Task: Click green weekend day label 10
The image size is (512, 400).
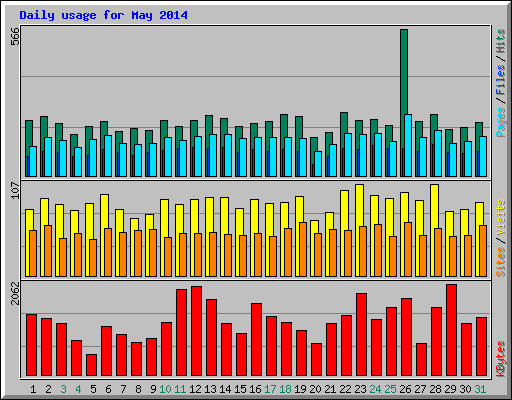Action: click(165, 389)
